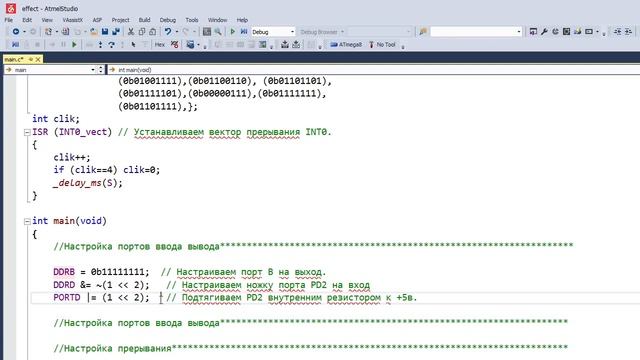Open the Undo history dropdown arrow
Screen dimensions: 640x360
[x=176, y=31]
